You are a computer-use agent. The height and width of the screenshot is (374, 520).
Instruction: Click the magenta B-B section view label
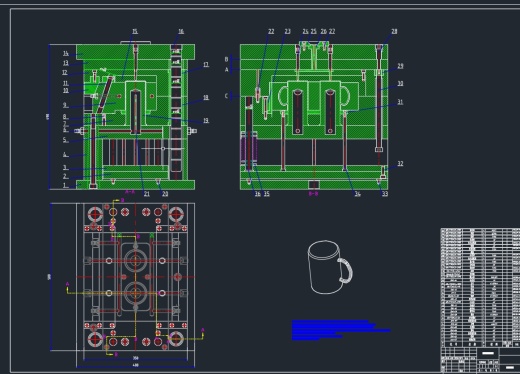coord(313,194)
